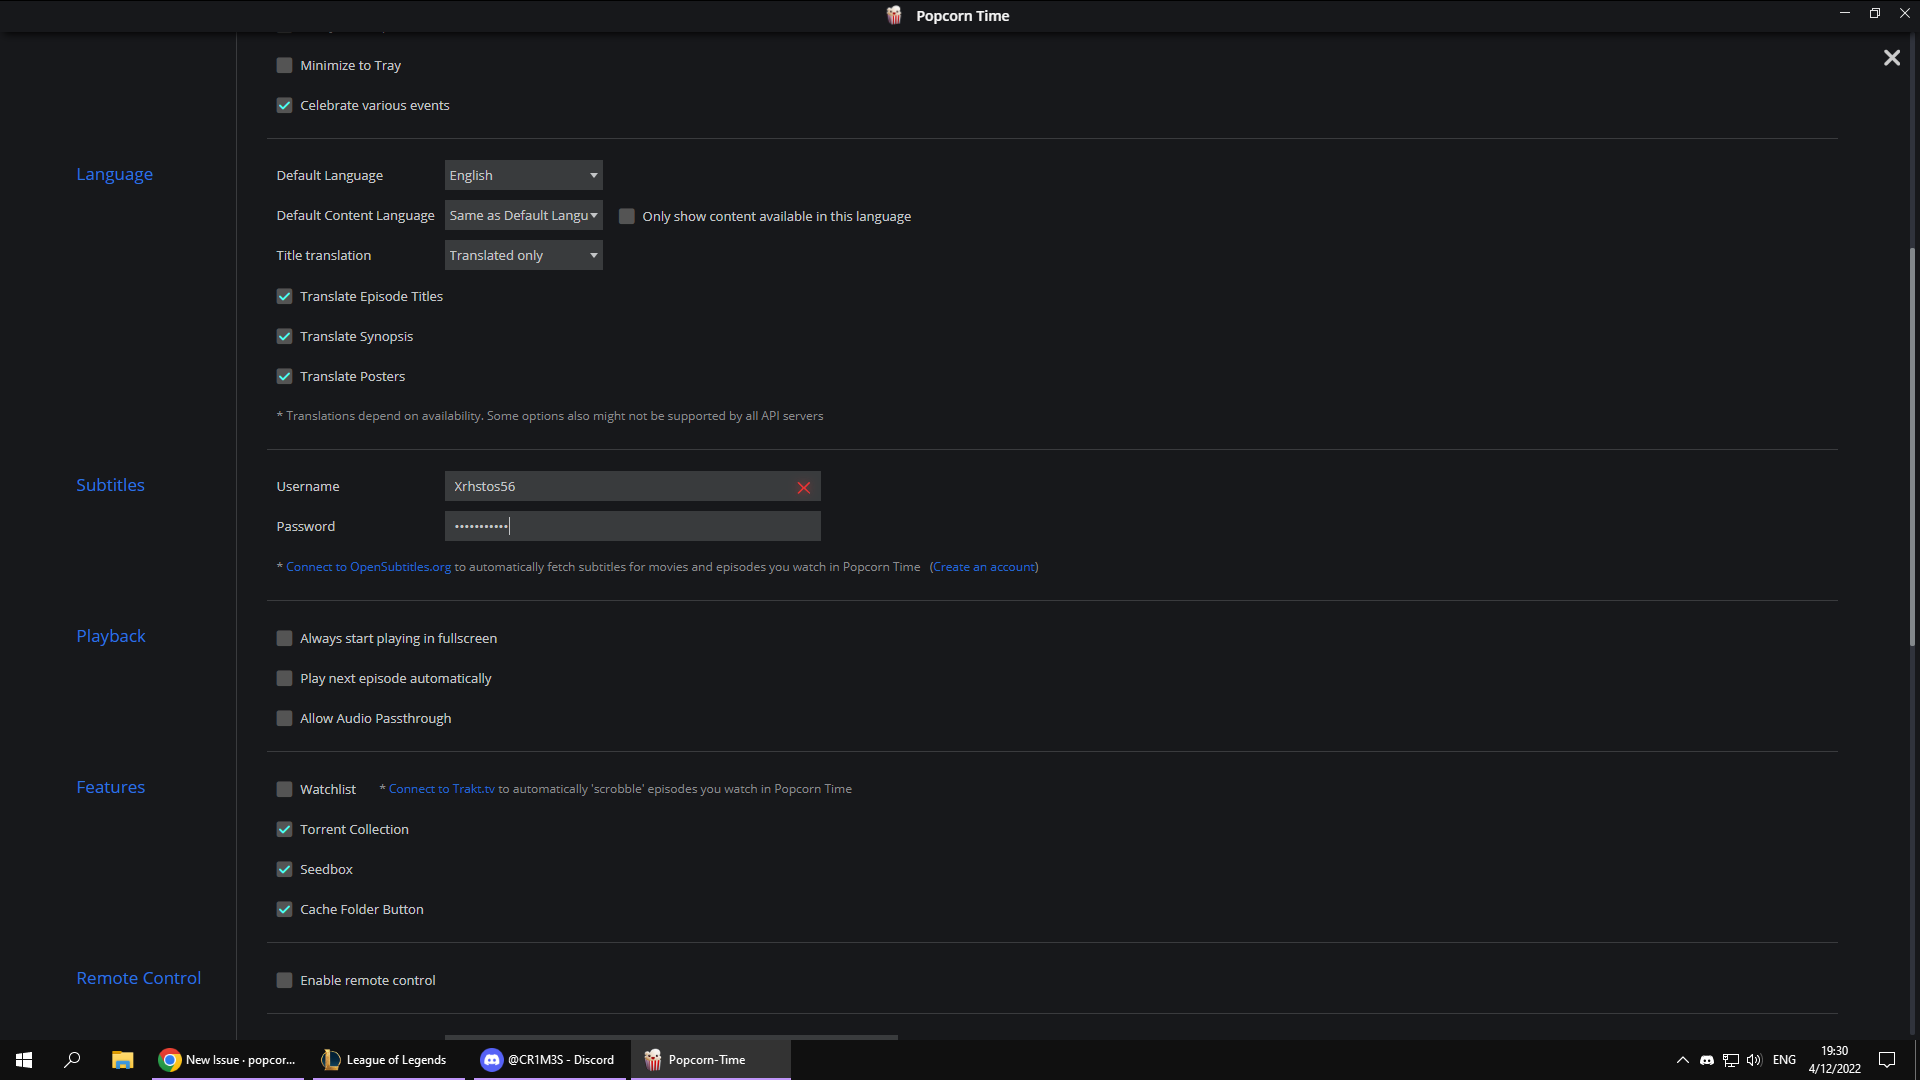Open Discord from the taskbar
This screenshot has width=1920, height=1080.
pos(548,1059)
